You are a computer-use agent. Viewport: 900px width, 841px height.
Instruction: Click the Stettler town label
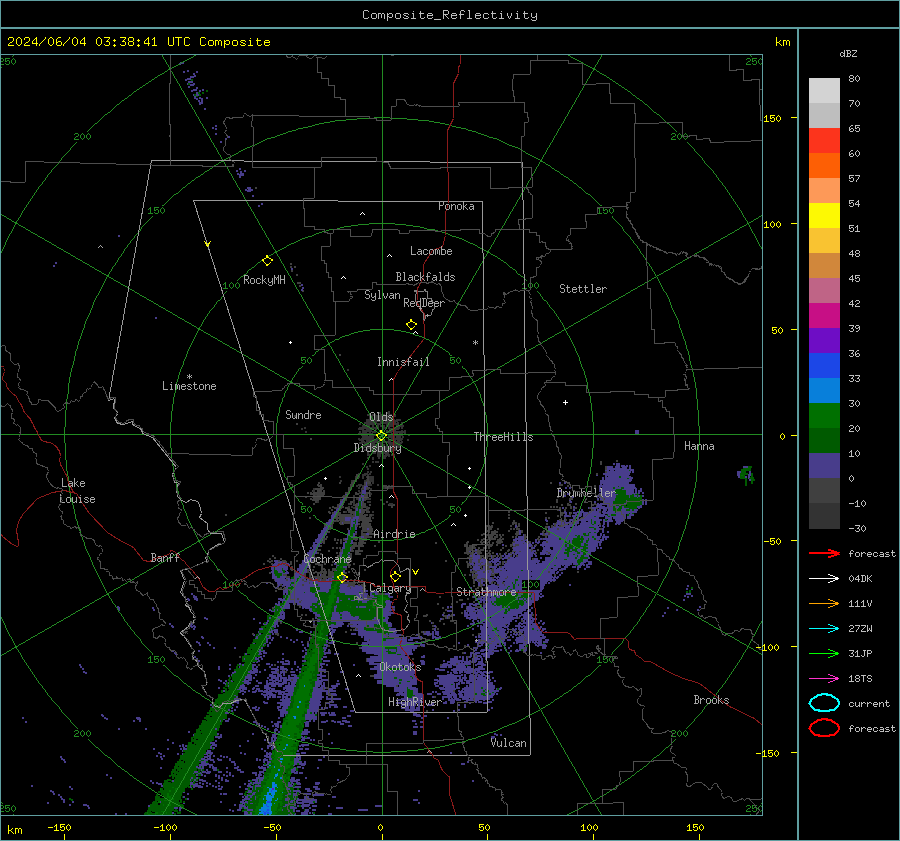pos(583,289)
